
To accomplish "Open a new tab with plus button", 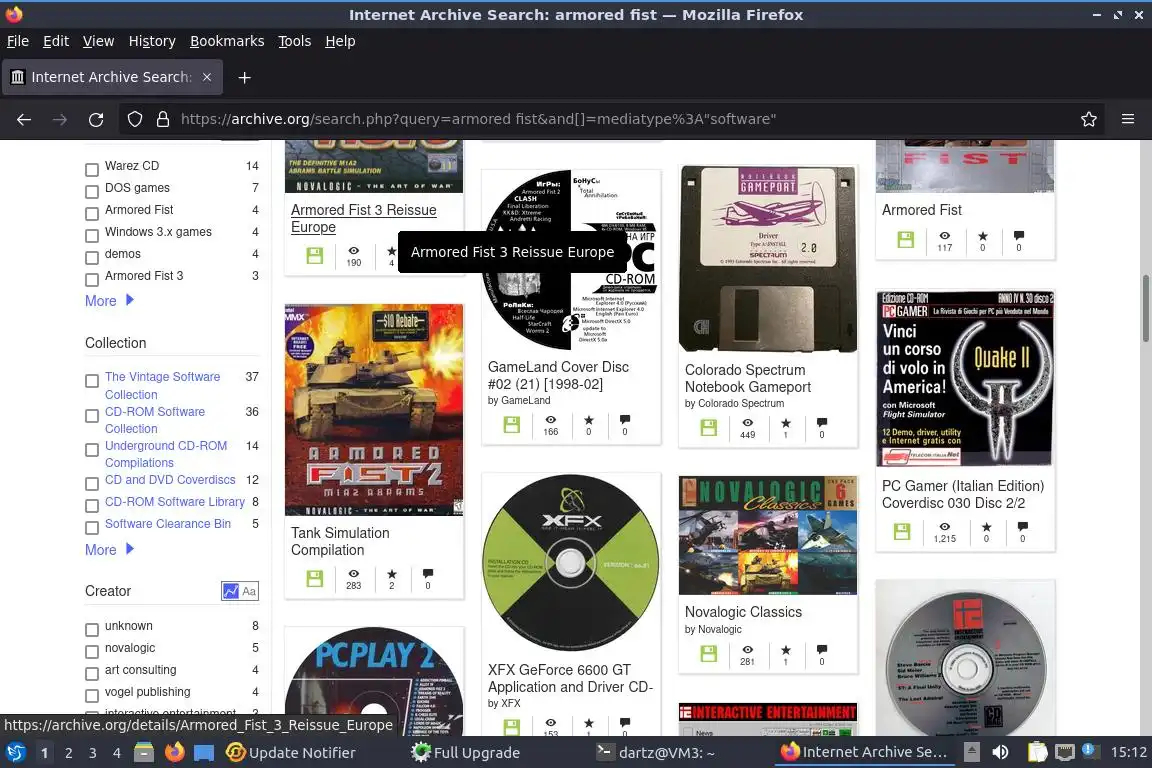I will [x=245, y=77].
